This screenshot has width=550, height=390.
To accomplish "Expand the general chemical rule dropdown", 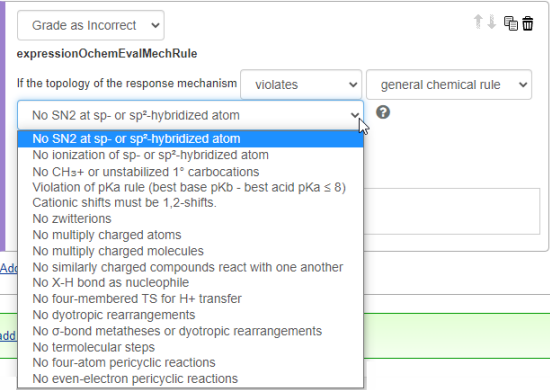I will pos(449,85).
